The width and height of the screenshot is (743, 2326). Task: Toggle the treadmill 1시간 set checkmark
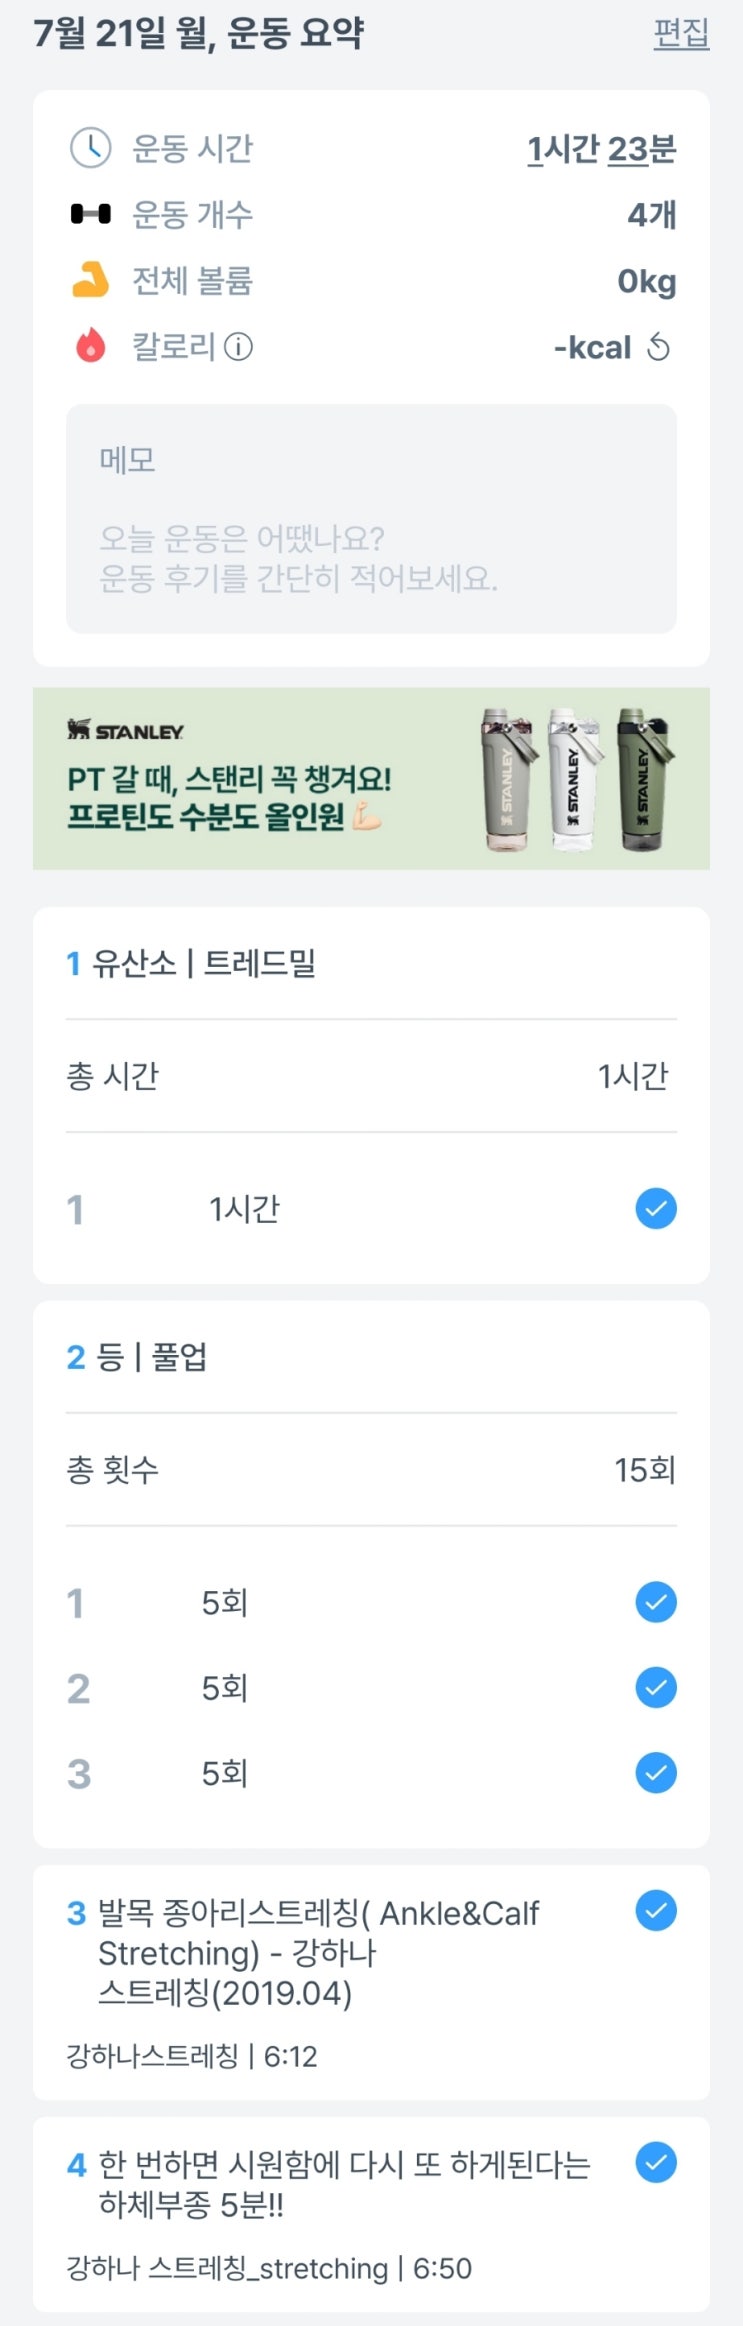(x=656, y=1209)
